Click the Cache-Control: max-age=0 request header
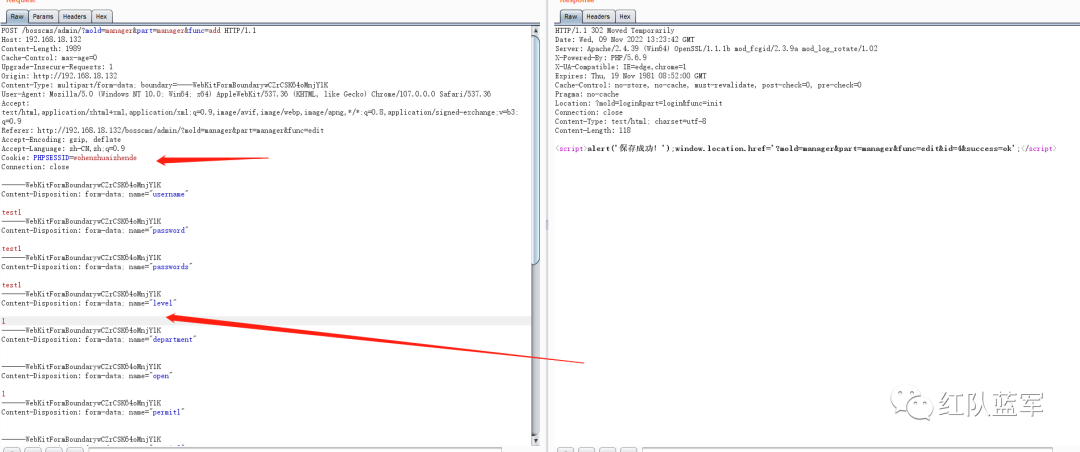 (x=50, y=58)
